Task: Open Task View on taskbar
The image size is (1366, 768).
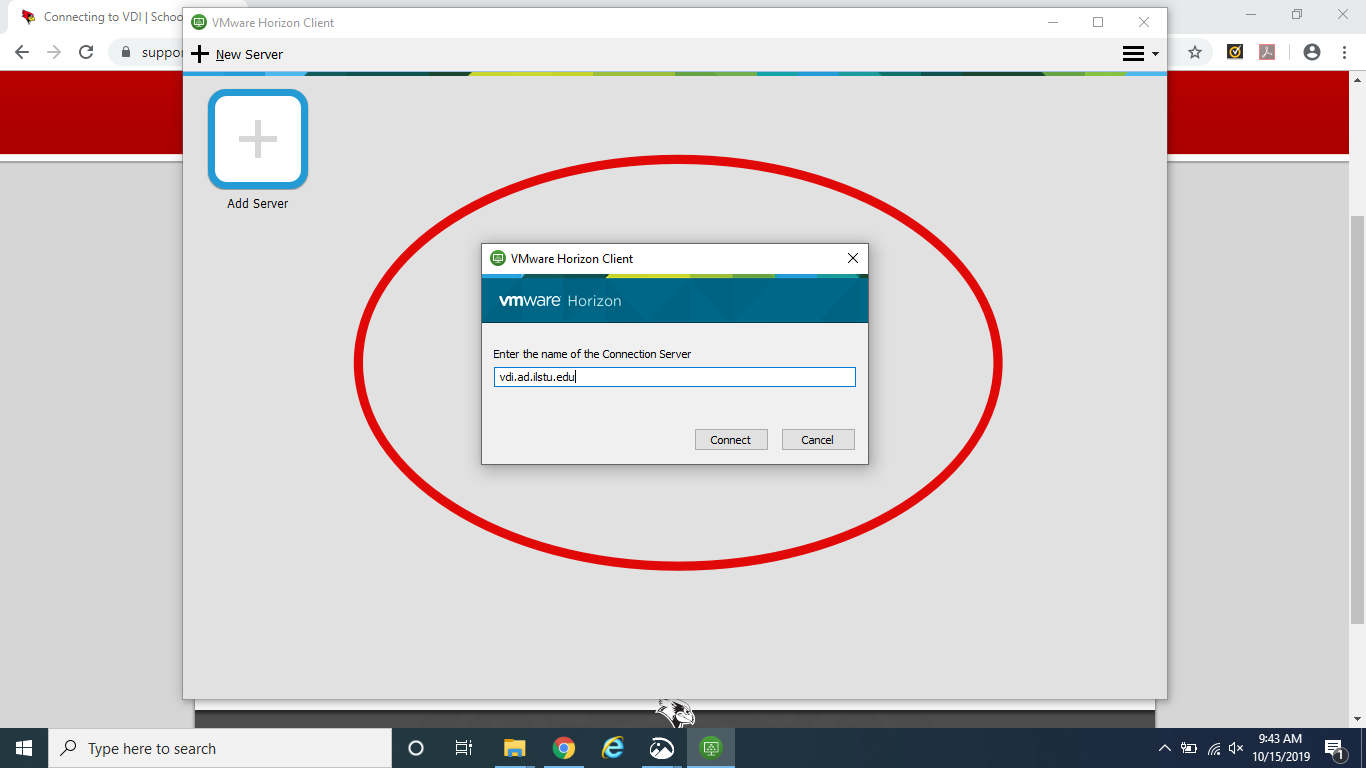Action: [x=464, y=748]
